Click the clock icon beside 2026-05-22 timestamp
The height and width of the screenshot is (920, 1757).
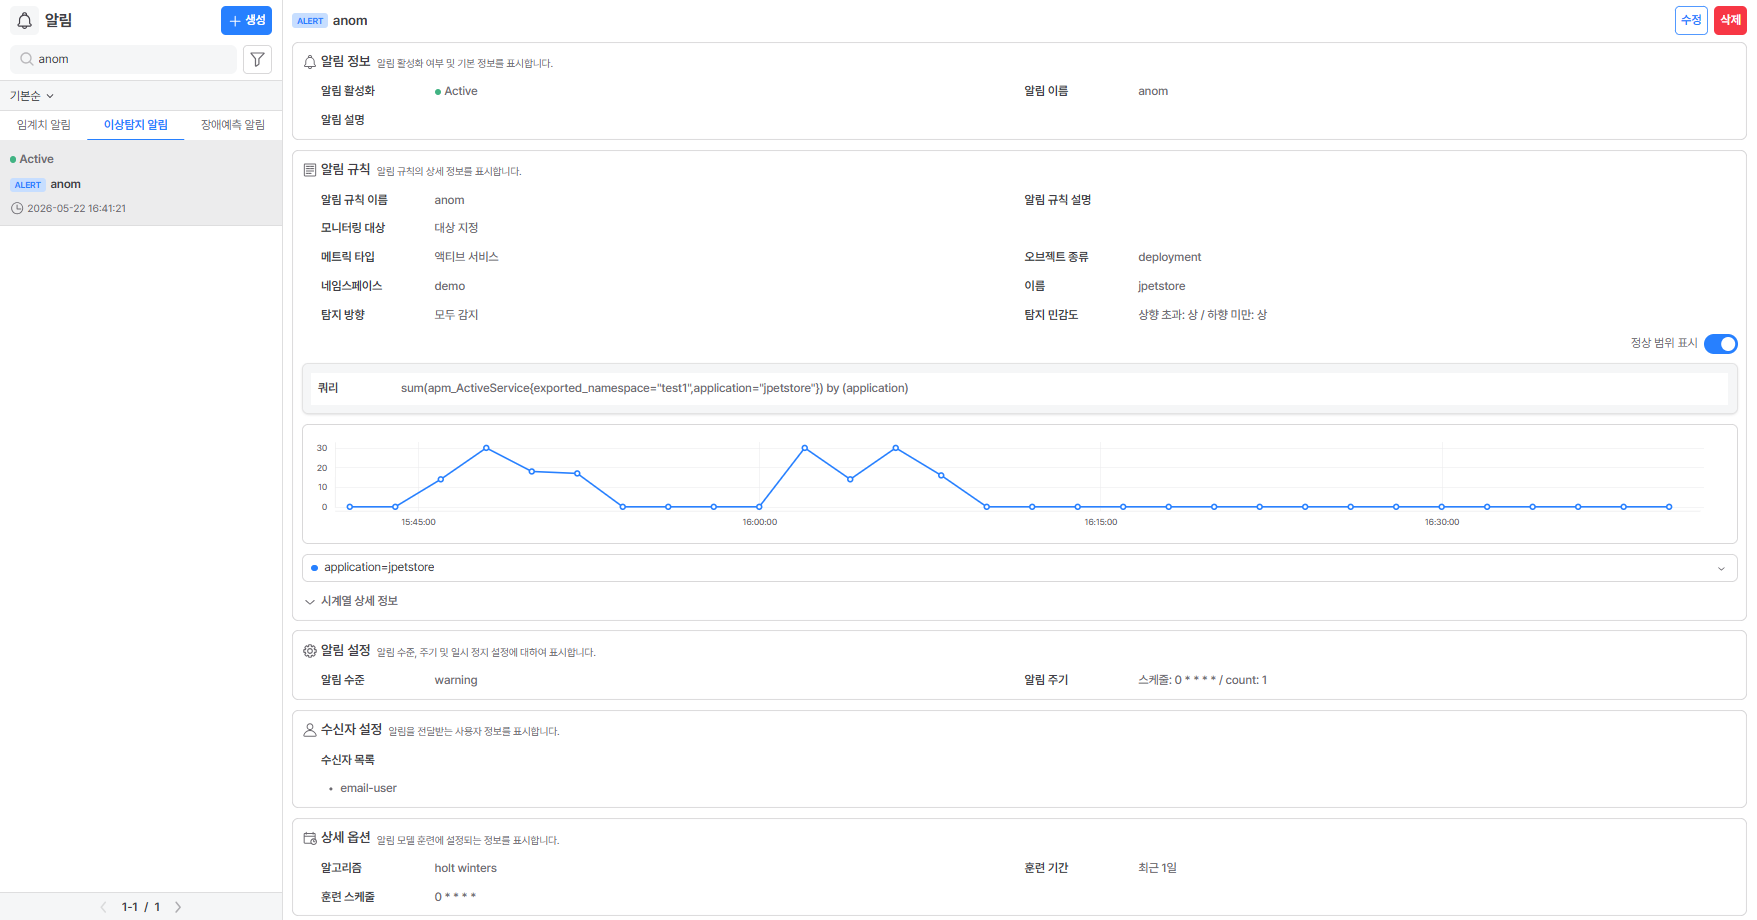pos(17,208)
